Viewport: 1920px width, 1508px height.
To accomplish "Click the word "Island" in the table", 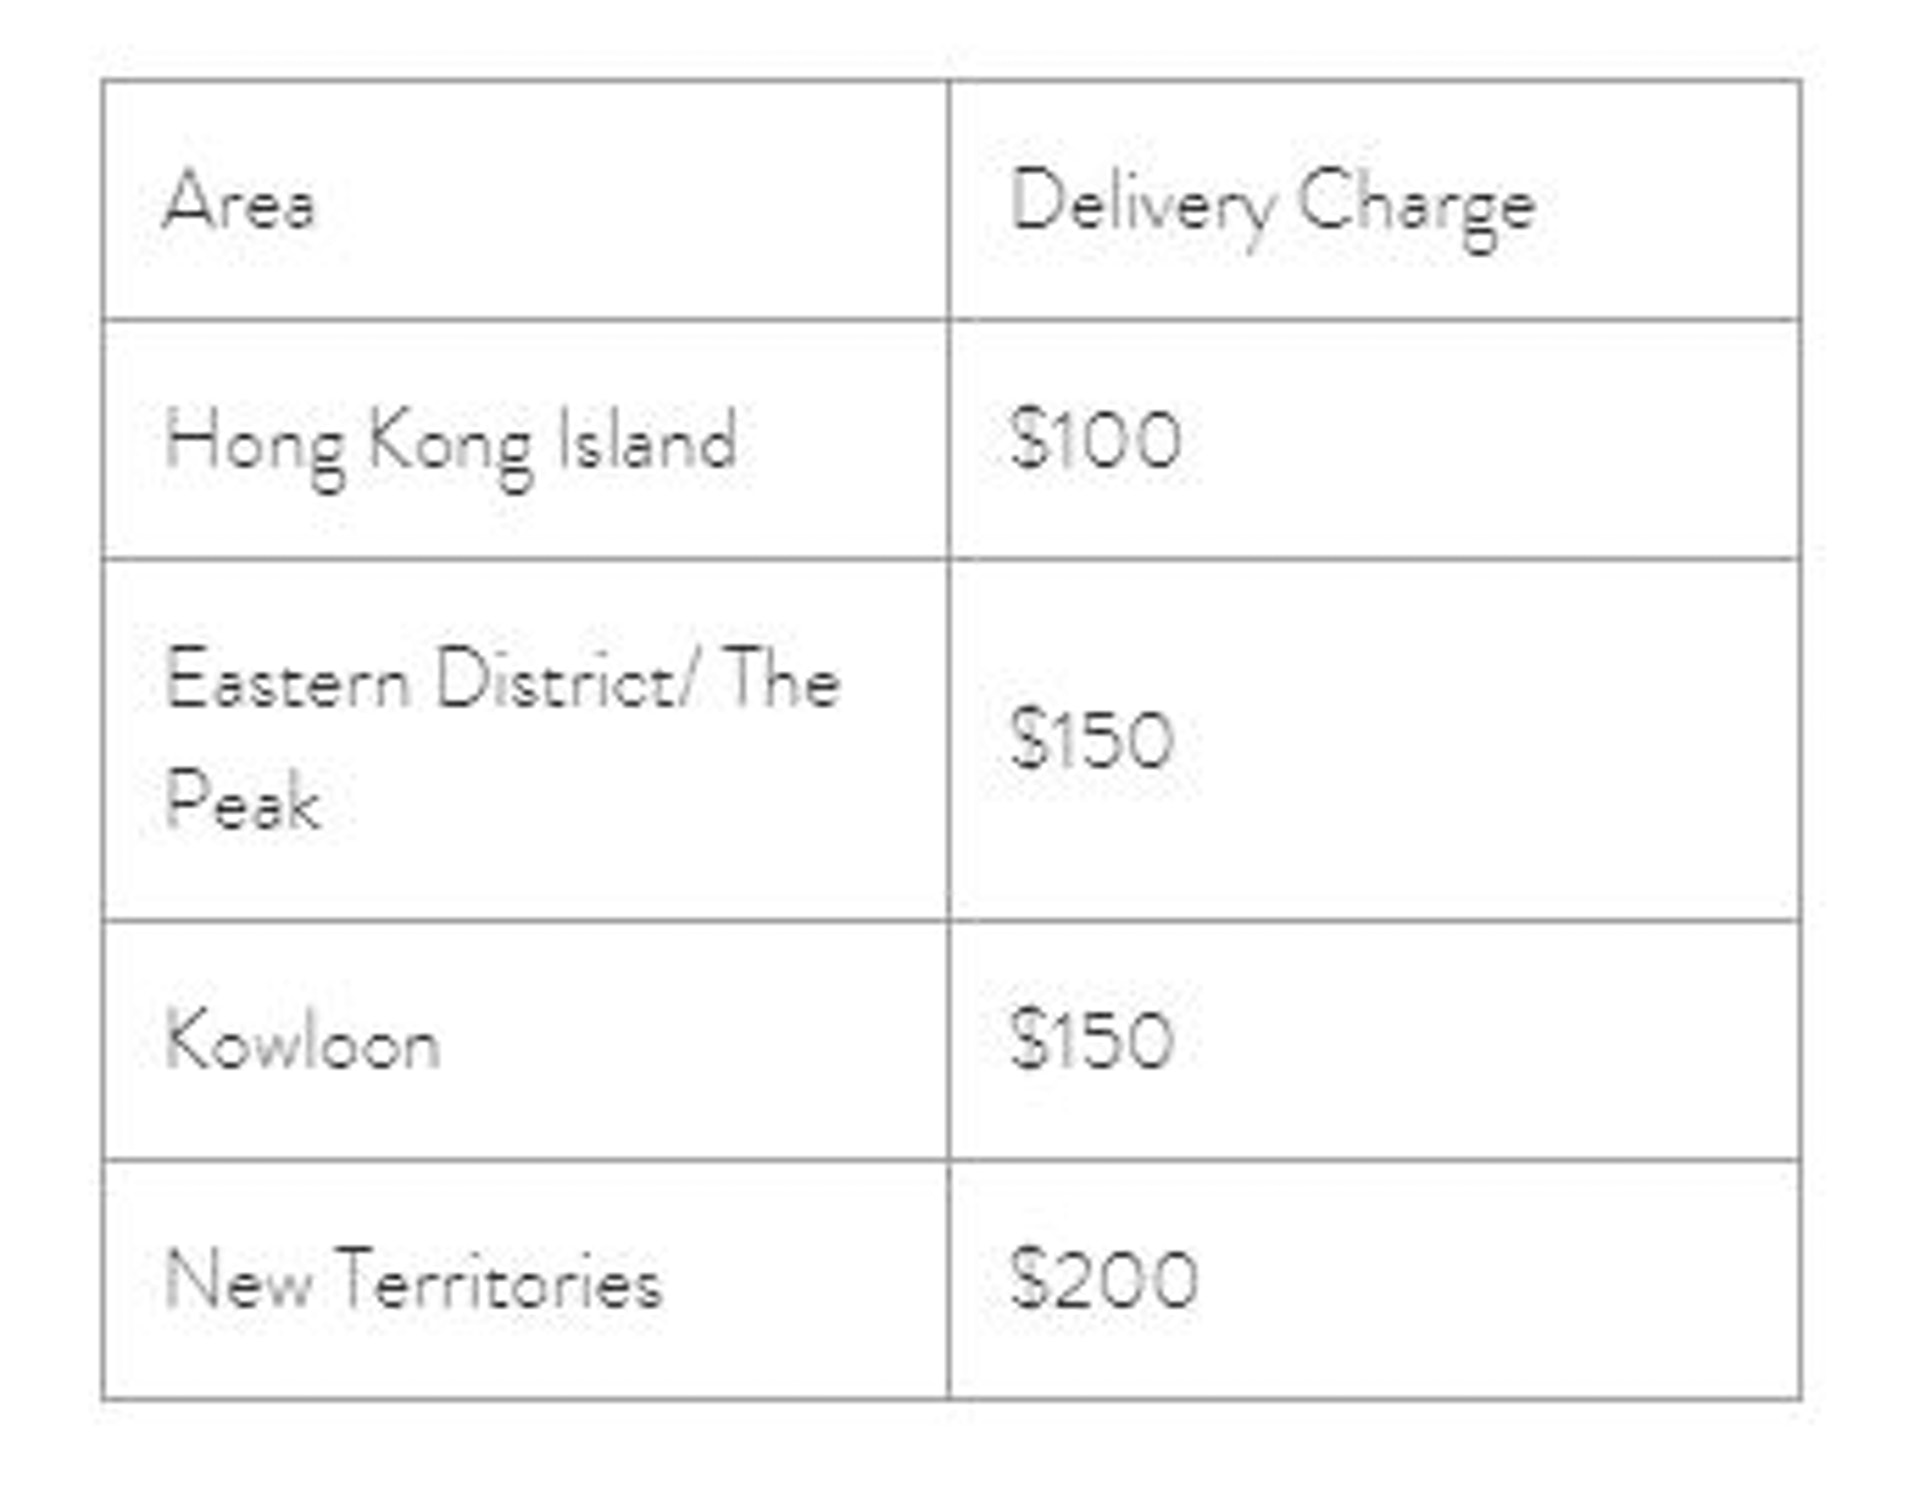I will point(646,441).
